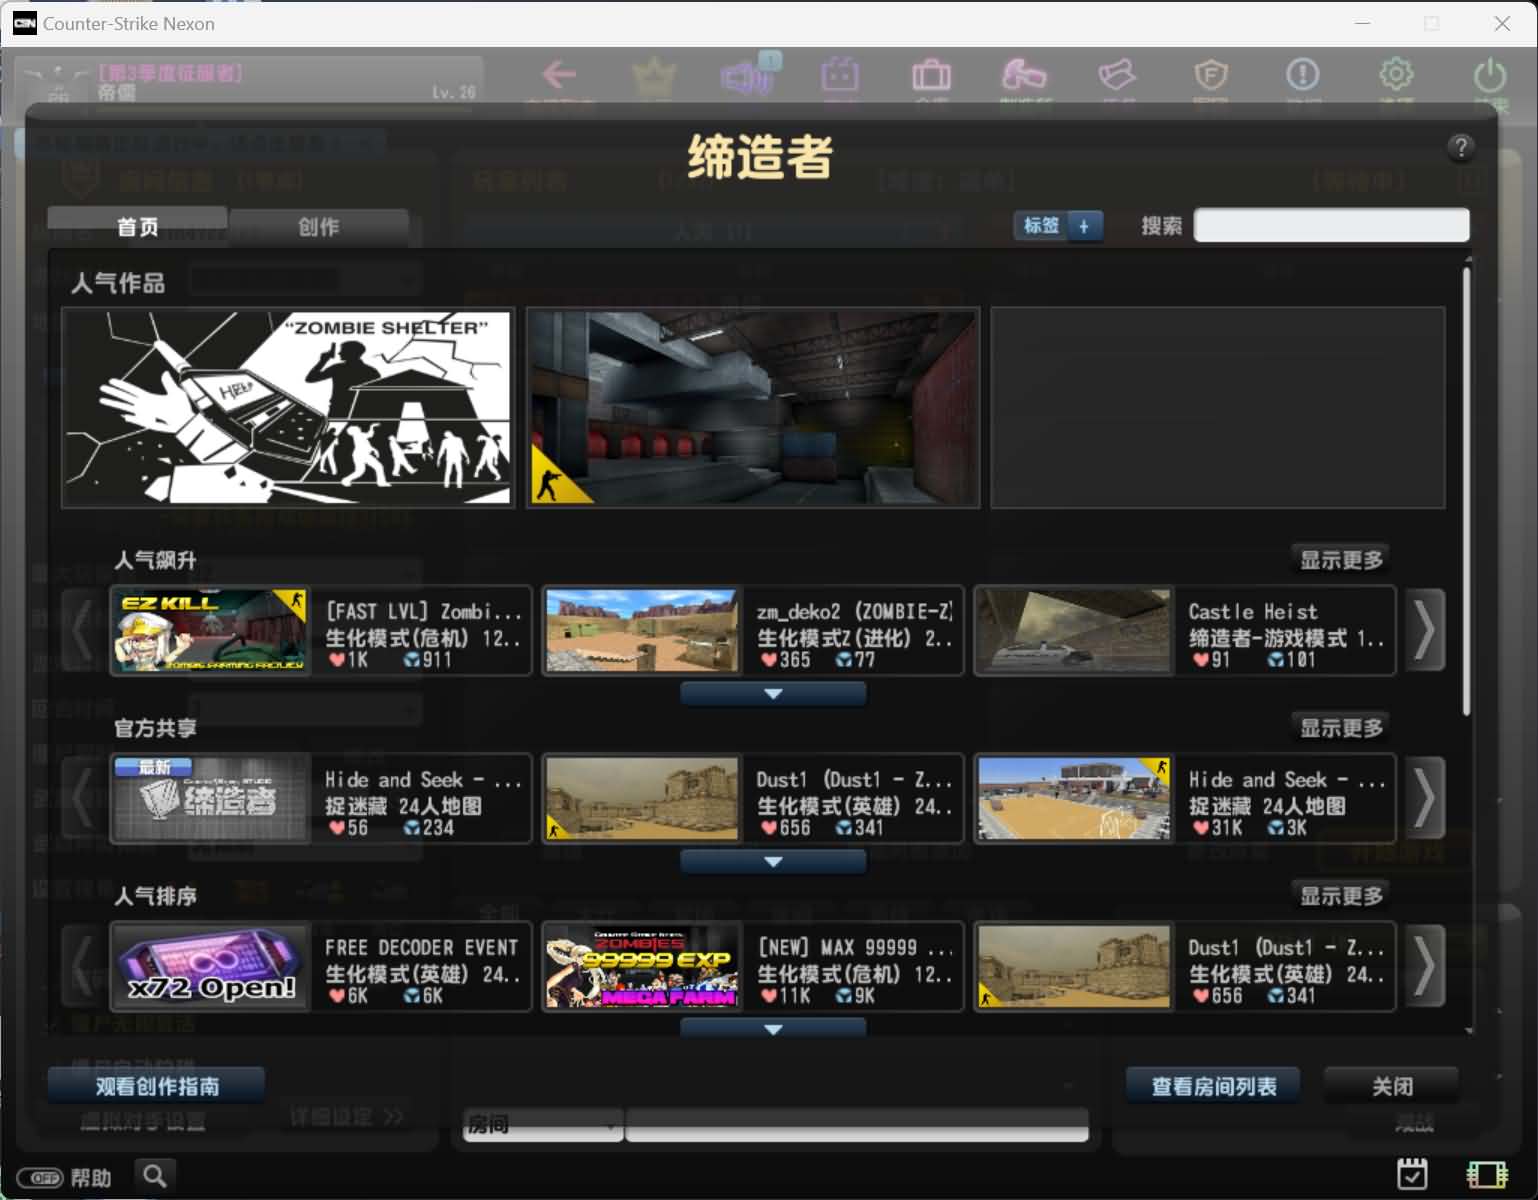Open the 房间 dropdown at the bottom

click(540, 1124)
